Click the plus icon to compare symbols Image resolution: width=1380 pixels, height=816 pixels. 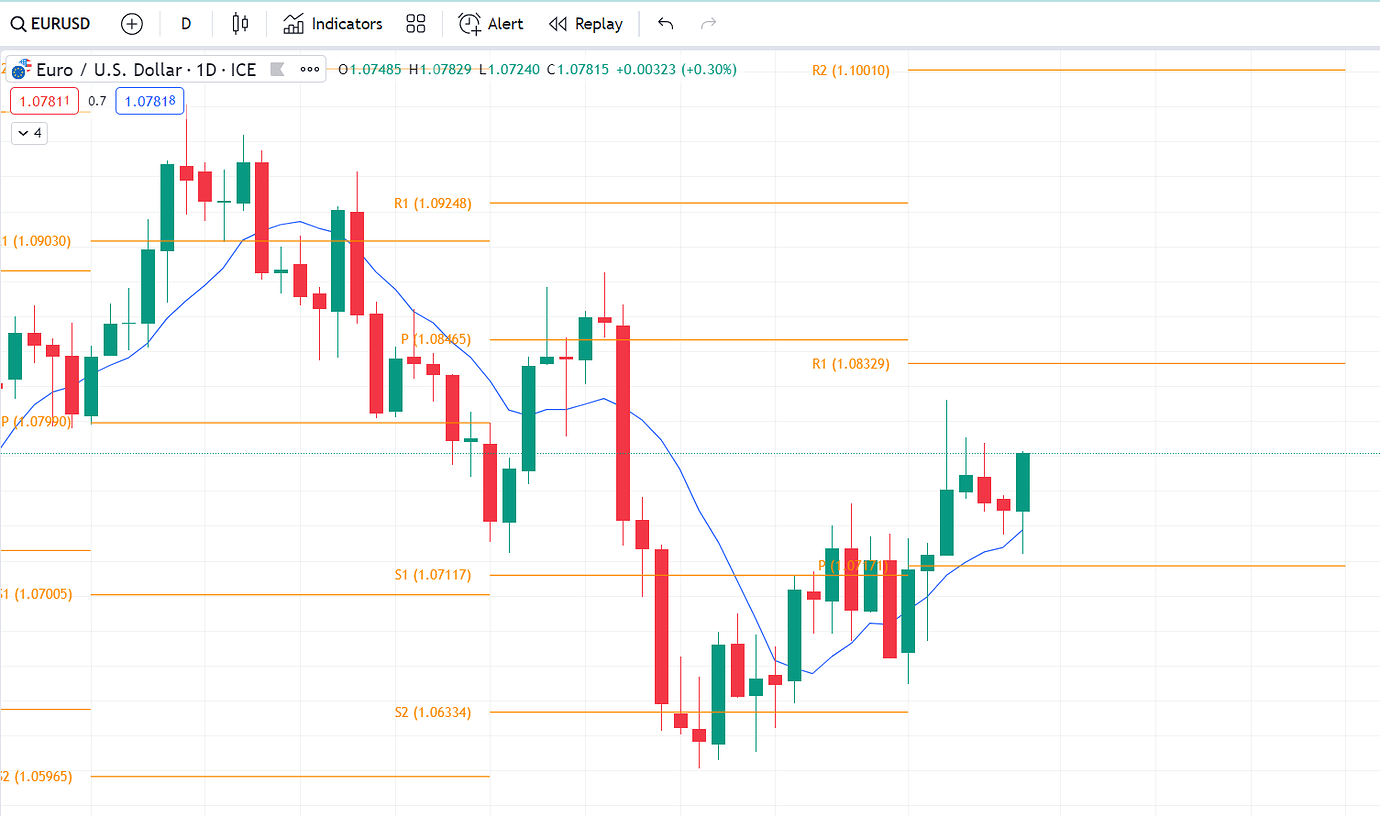(131, 23)
